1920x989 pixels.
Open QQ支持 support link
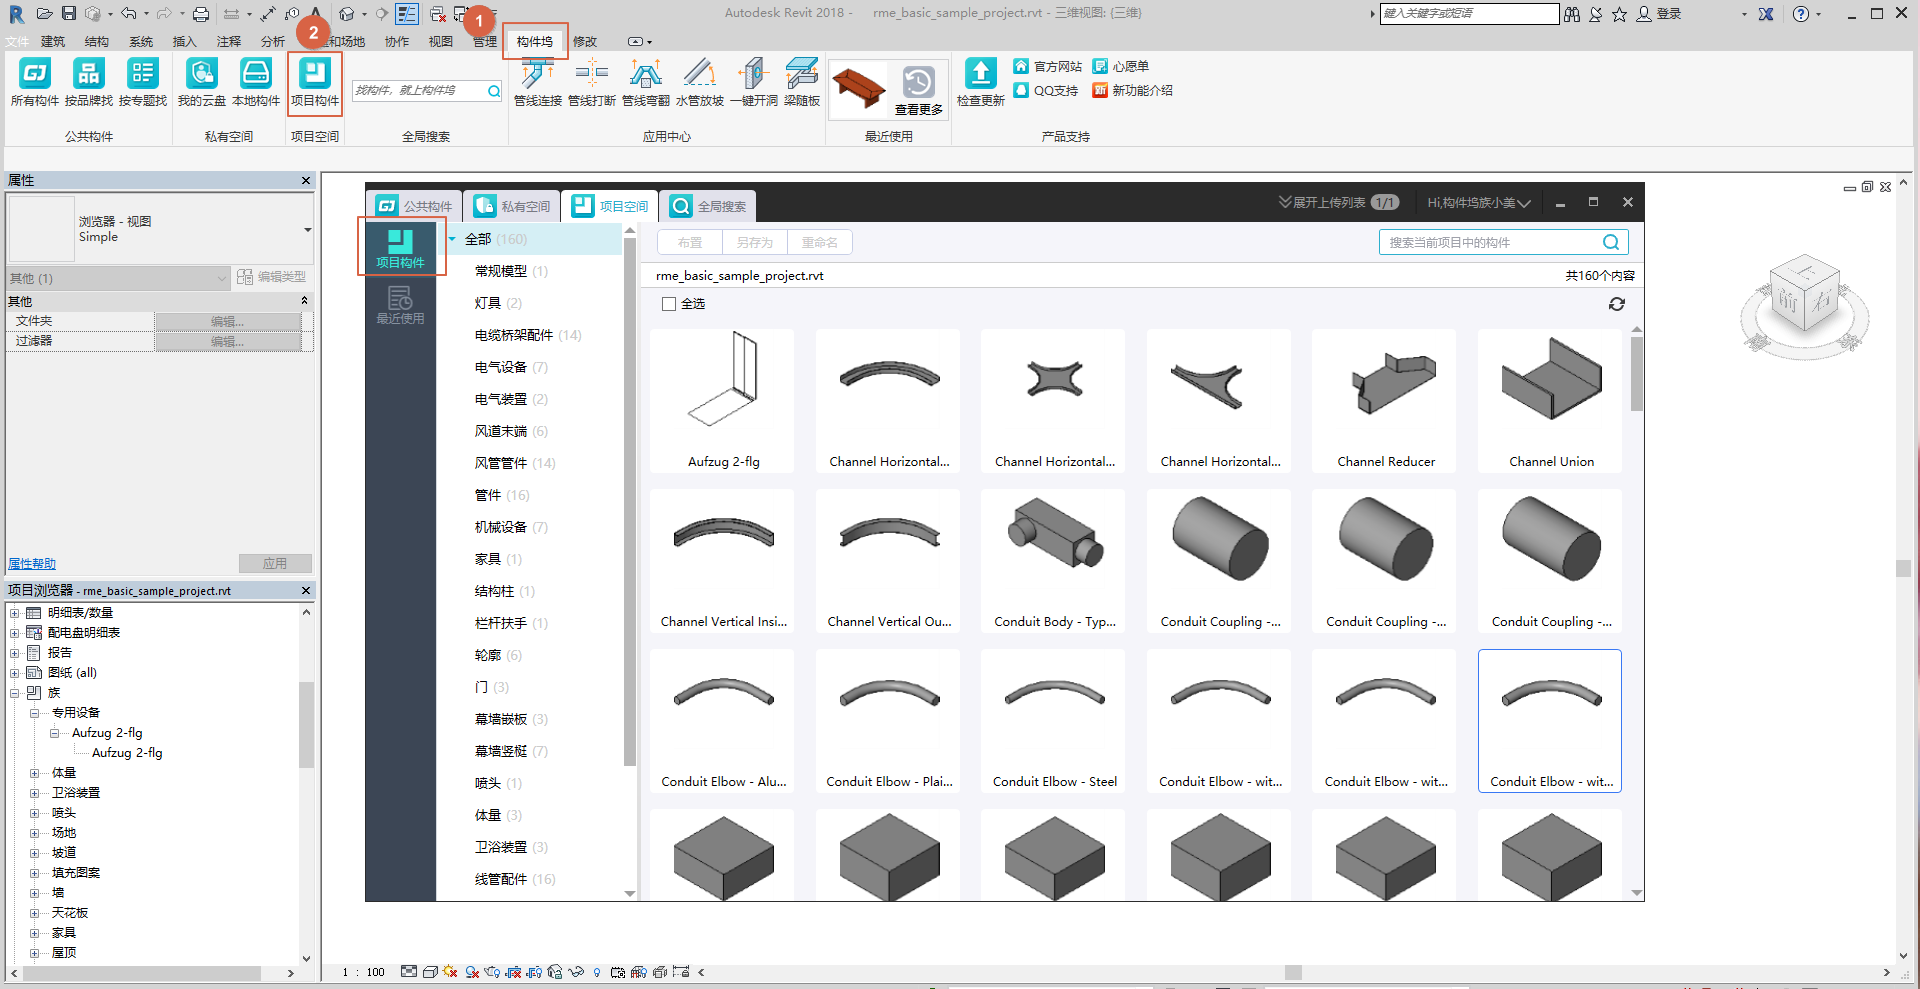point(1045,90)
